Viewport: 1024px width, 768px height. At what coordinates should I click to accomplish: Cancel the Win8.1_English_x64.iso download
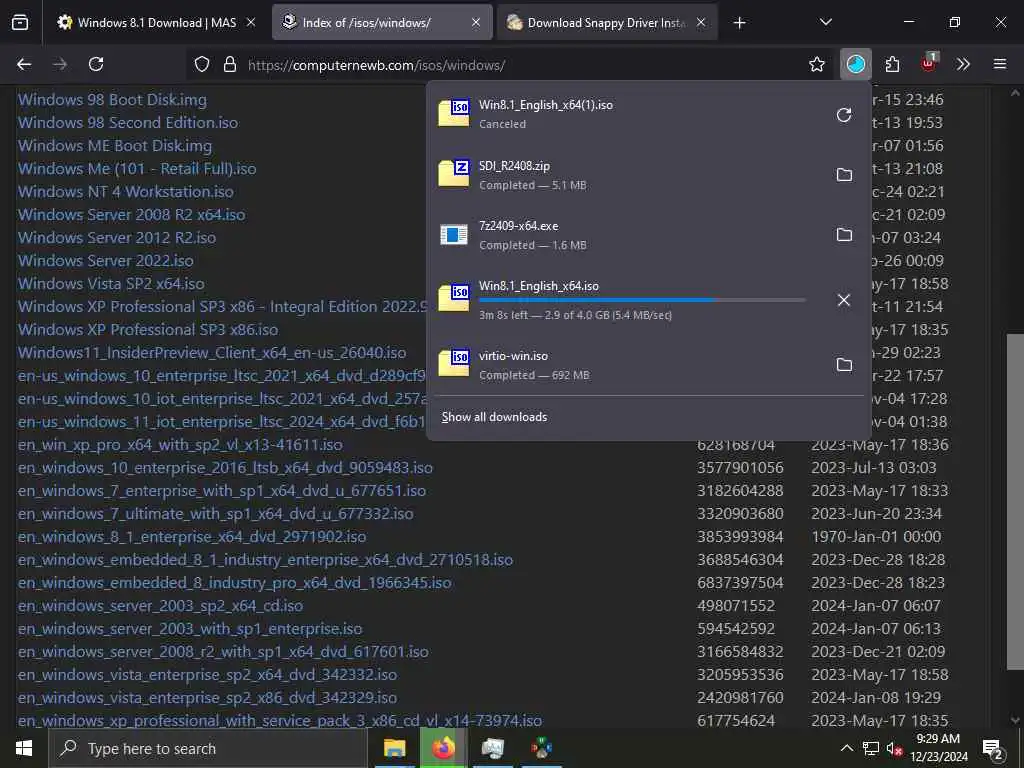click(844, 300)
